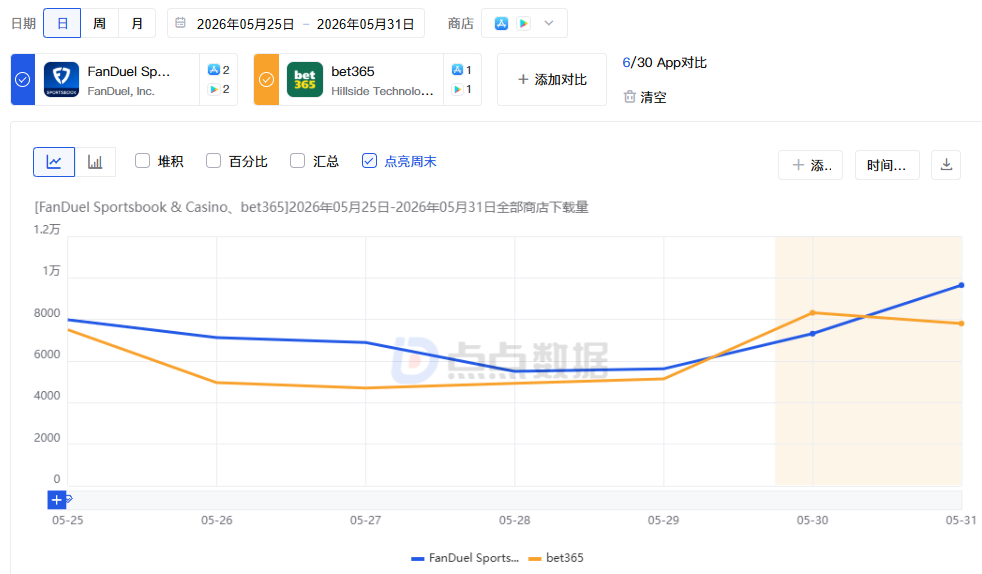Click the FanDuel Sportsbook app icon
The width and height of the screenshot is (982, 574).
pyautogui.click(x=61, y=79)
